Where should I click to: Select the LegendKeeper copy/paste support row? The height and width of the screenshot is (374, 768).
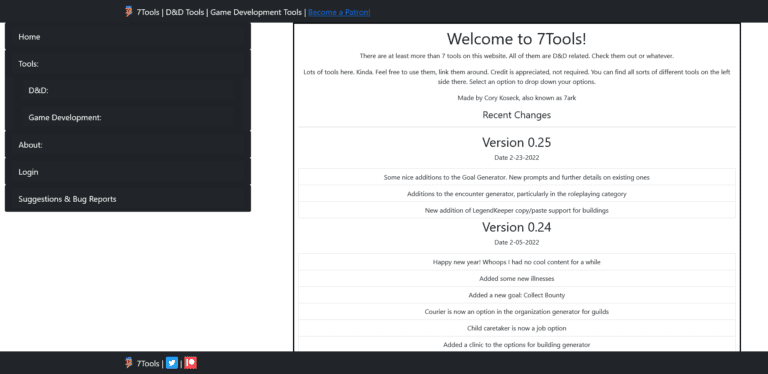tap(517, 210)
